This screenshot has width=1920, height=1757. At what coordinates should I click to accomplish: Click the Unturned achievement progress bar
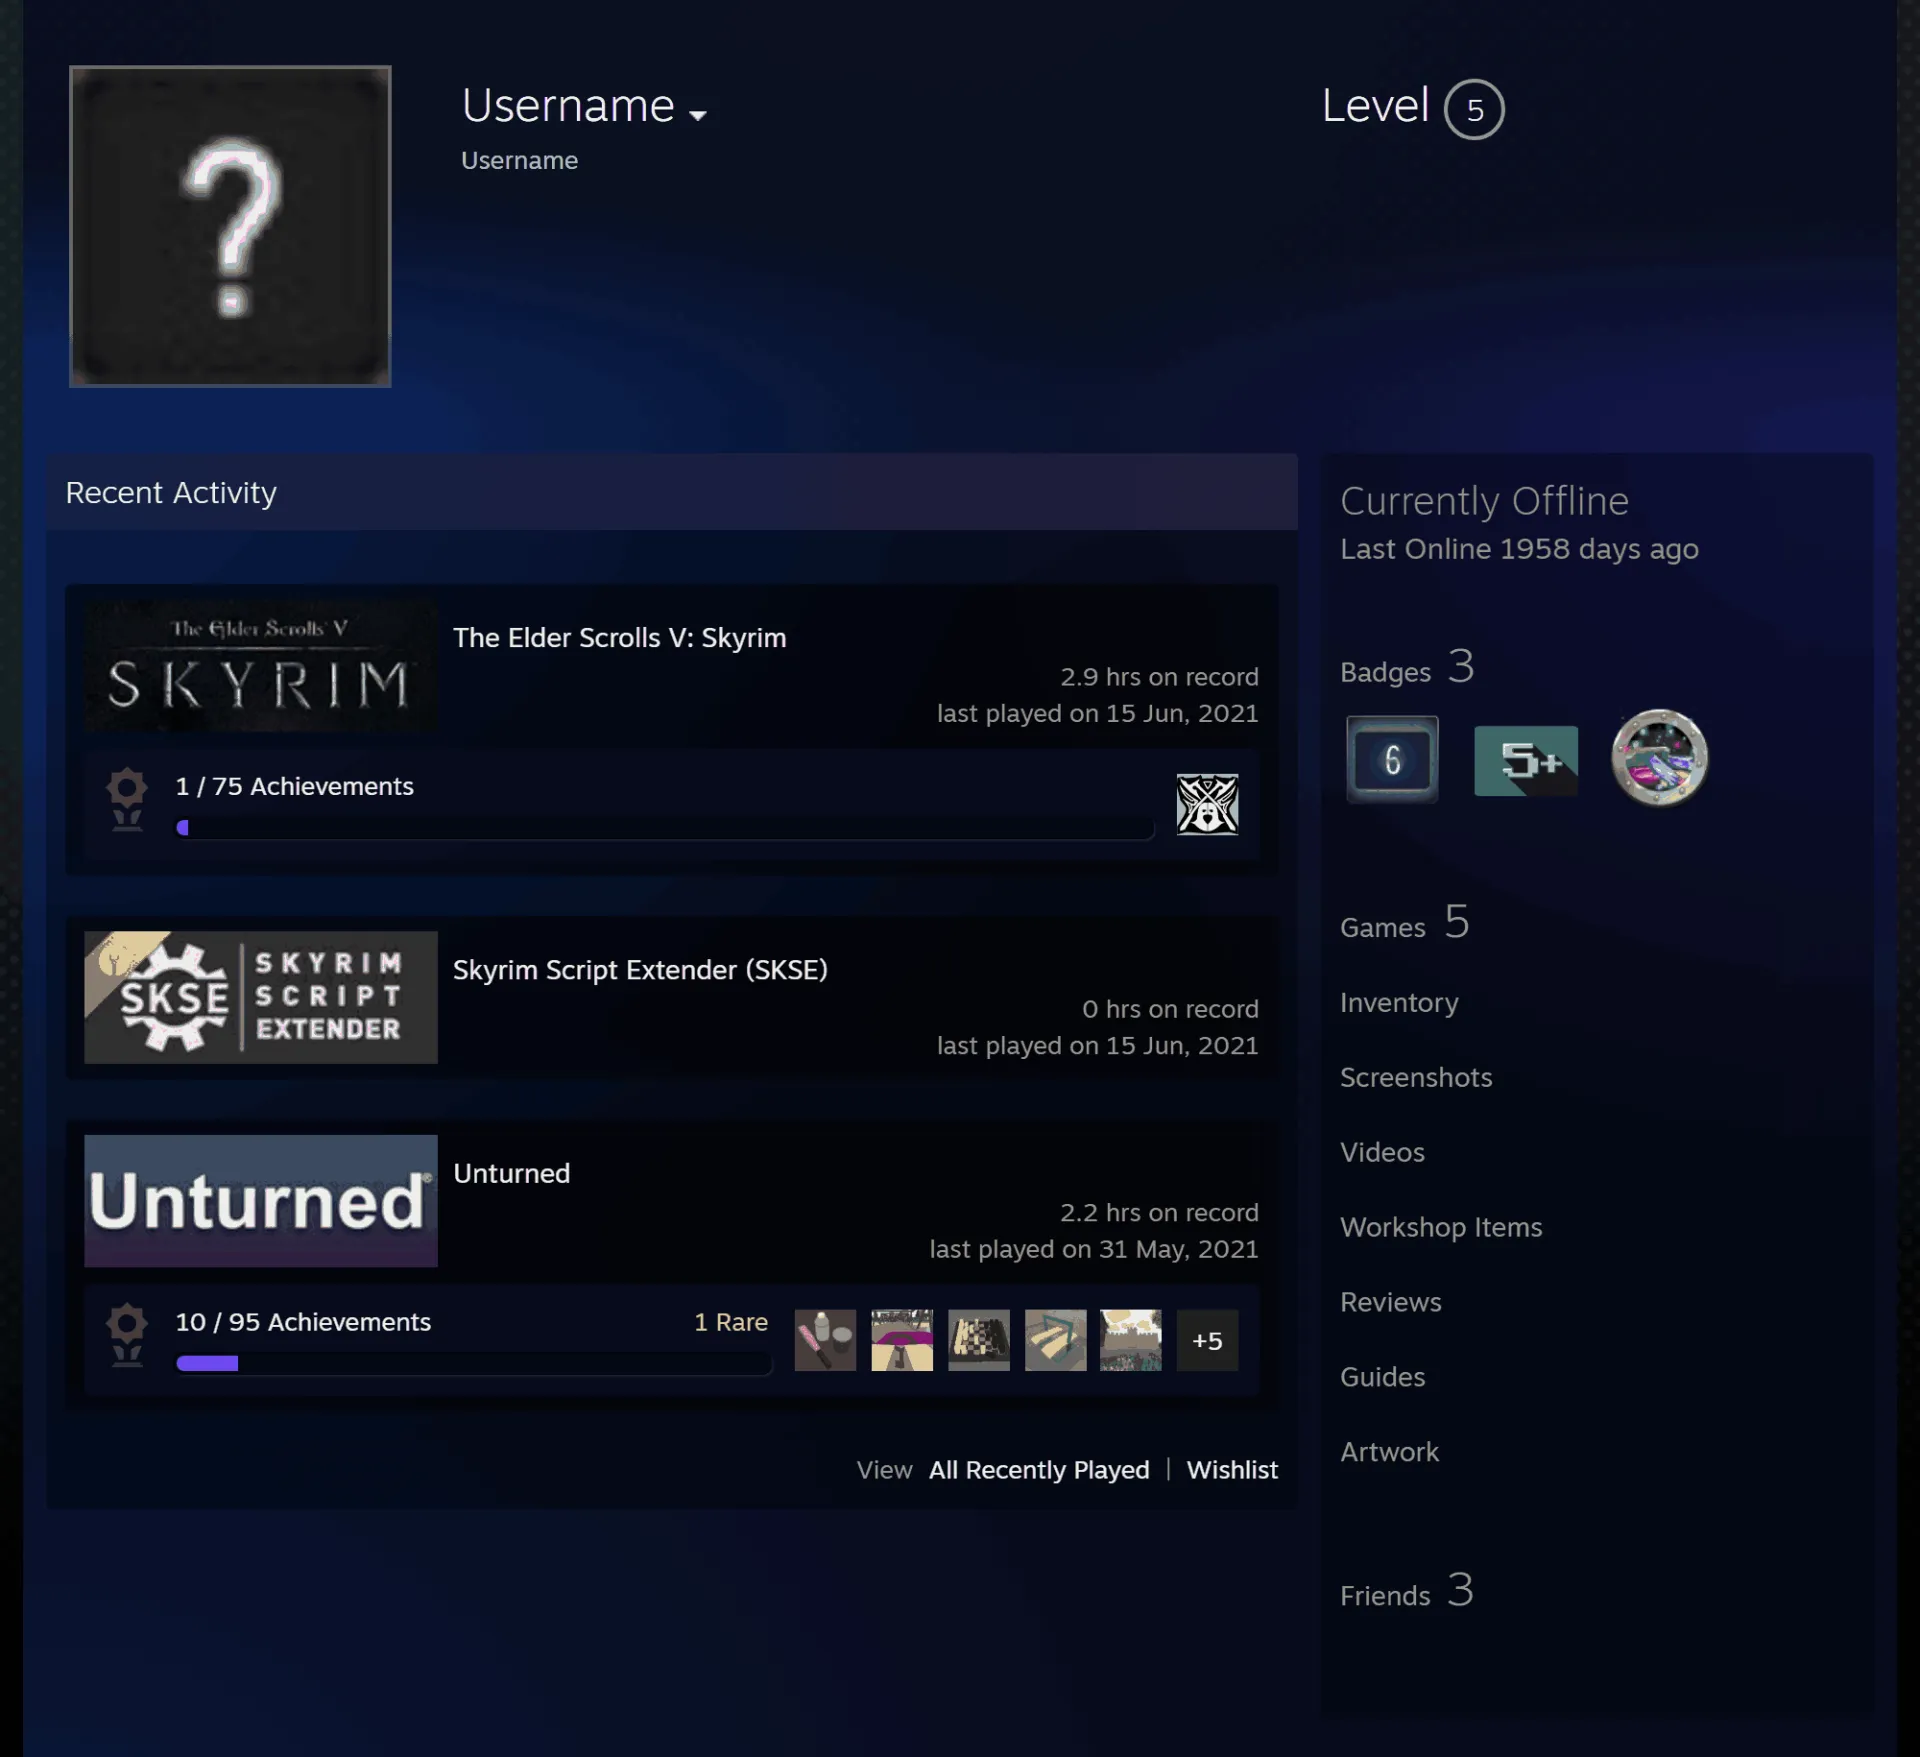coord(474,1363)
